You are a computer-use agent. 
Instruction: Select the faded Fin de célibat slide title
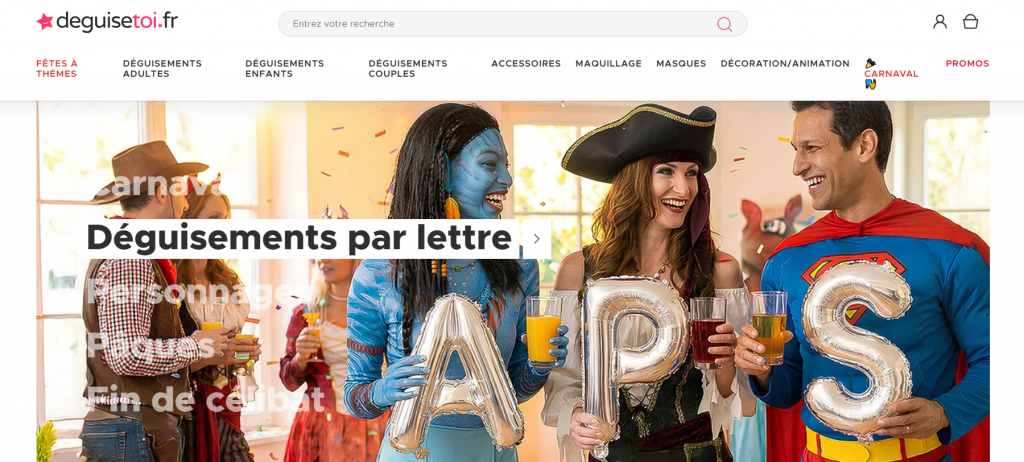coord(205,398)
